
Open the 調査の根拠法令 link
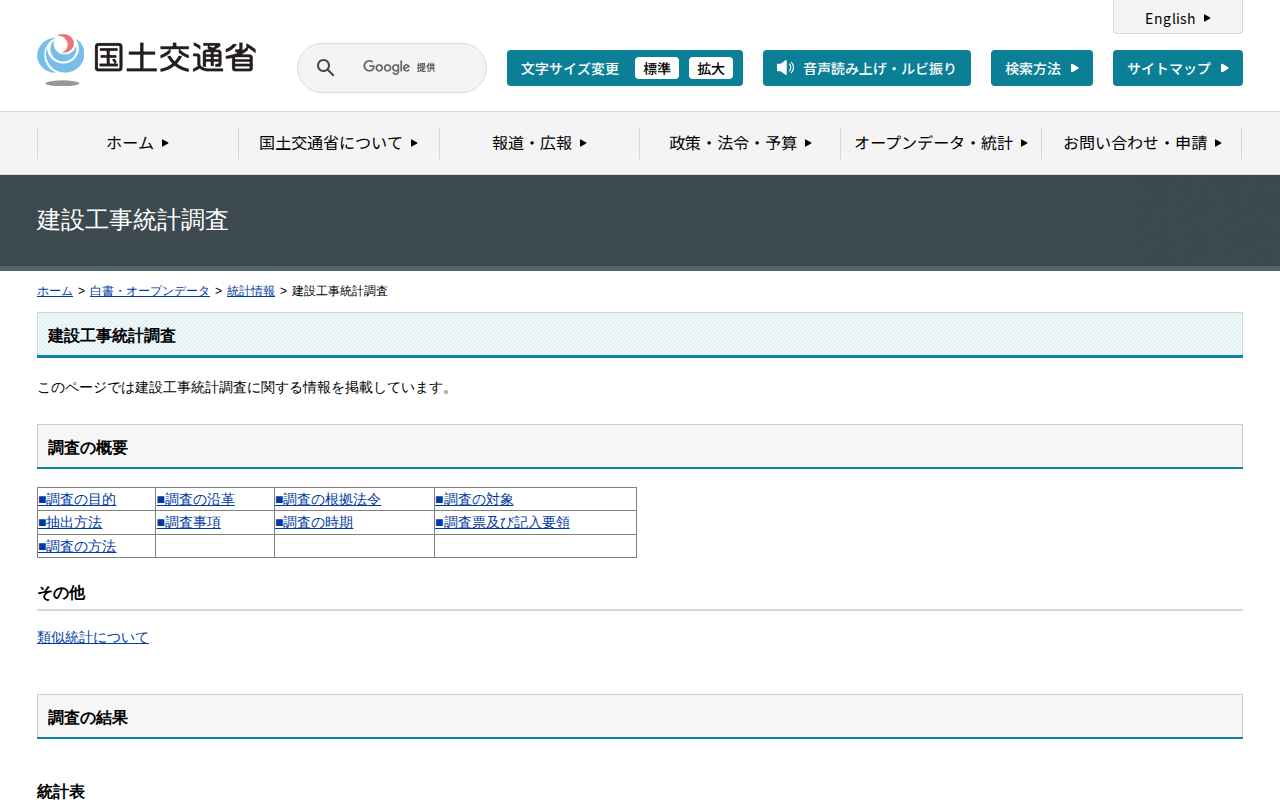(x=328, y=499)
